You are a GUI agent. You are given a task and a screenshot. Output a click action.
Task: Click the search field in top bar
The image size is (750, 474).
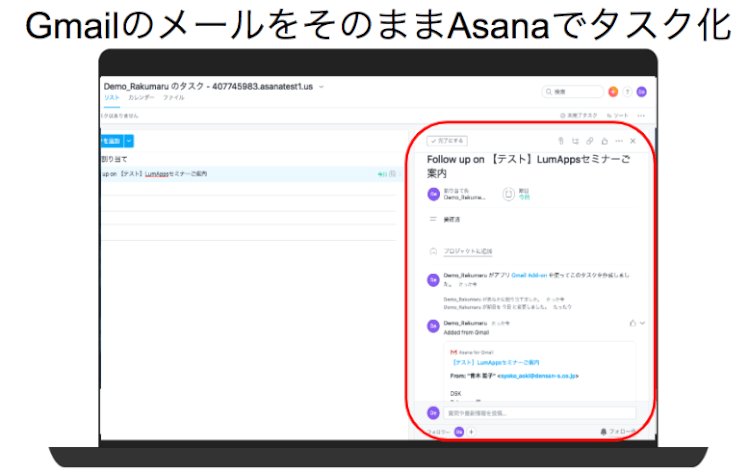click(572, 91)
